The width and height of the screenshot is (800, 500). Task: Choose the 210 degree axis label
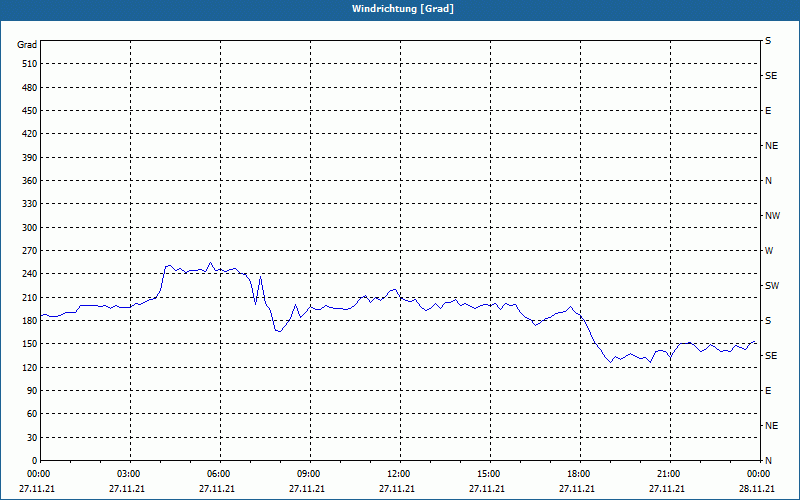pos(29,297)
